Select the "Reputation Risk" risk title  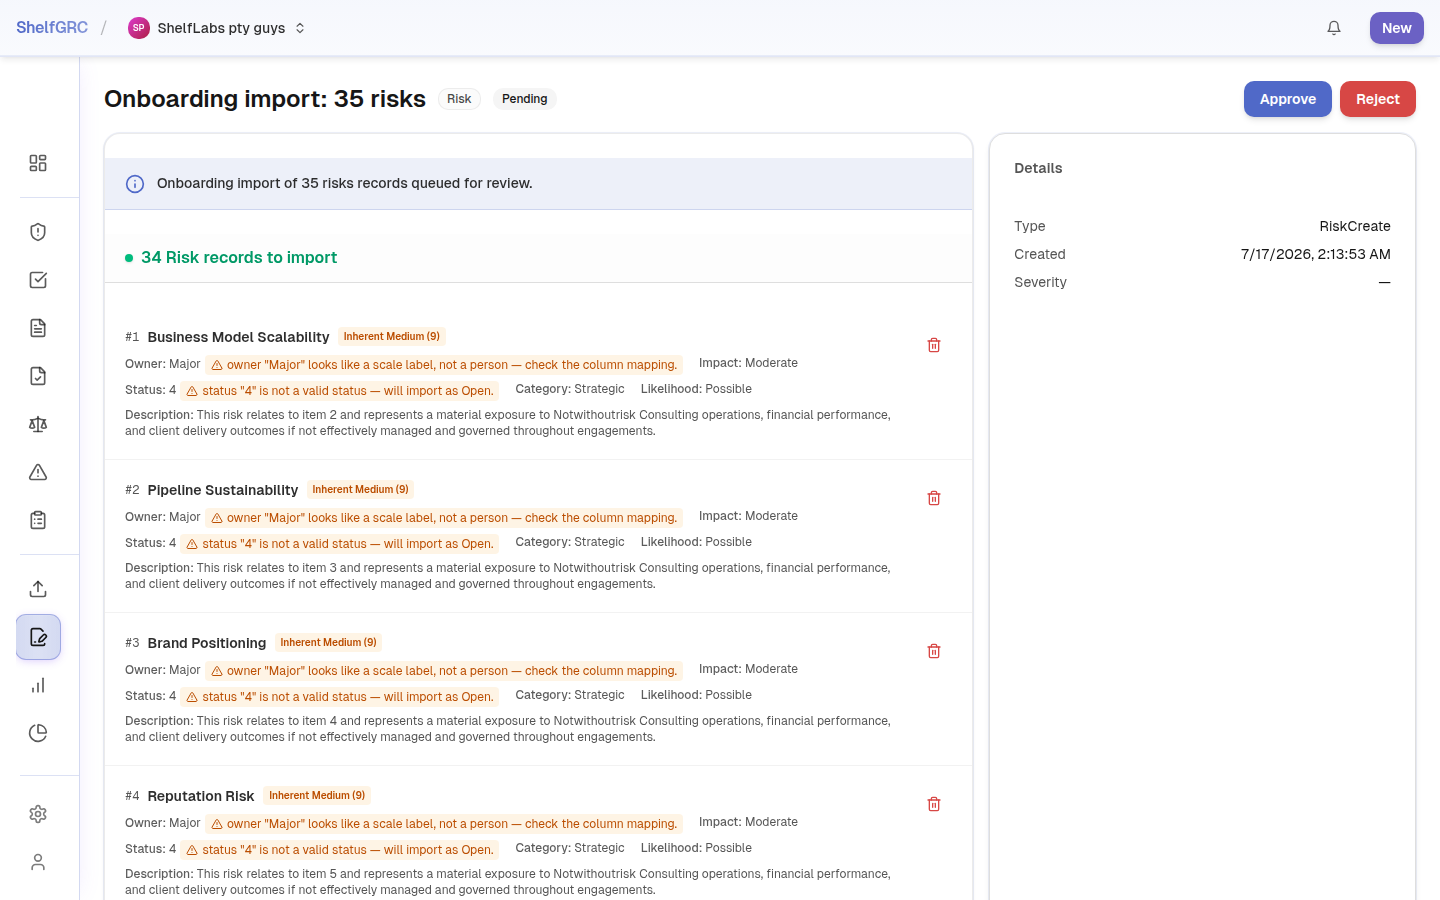(201, 796)
